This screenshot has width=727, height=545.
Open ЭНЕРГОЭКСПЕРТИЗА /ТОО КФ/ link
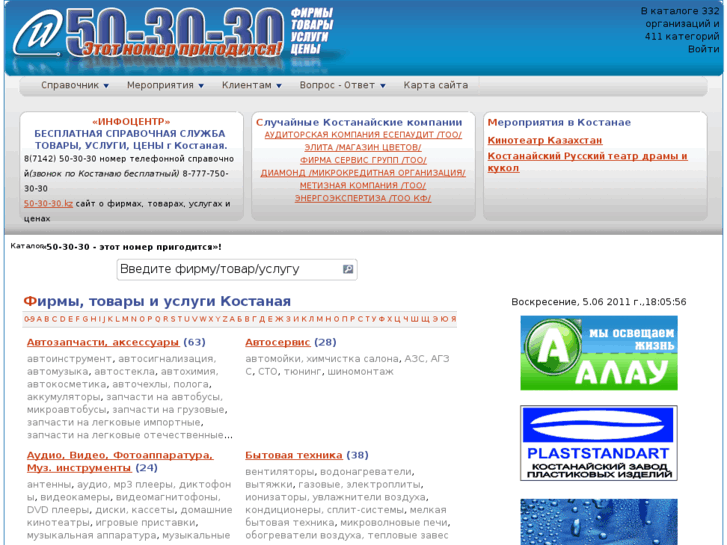(363, 199)
